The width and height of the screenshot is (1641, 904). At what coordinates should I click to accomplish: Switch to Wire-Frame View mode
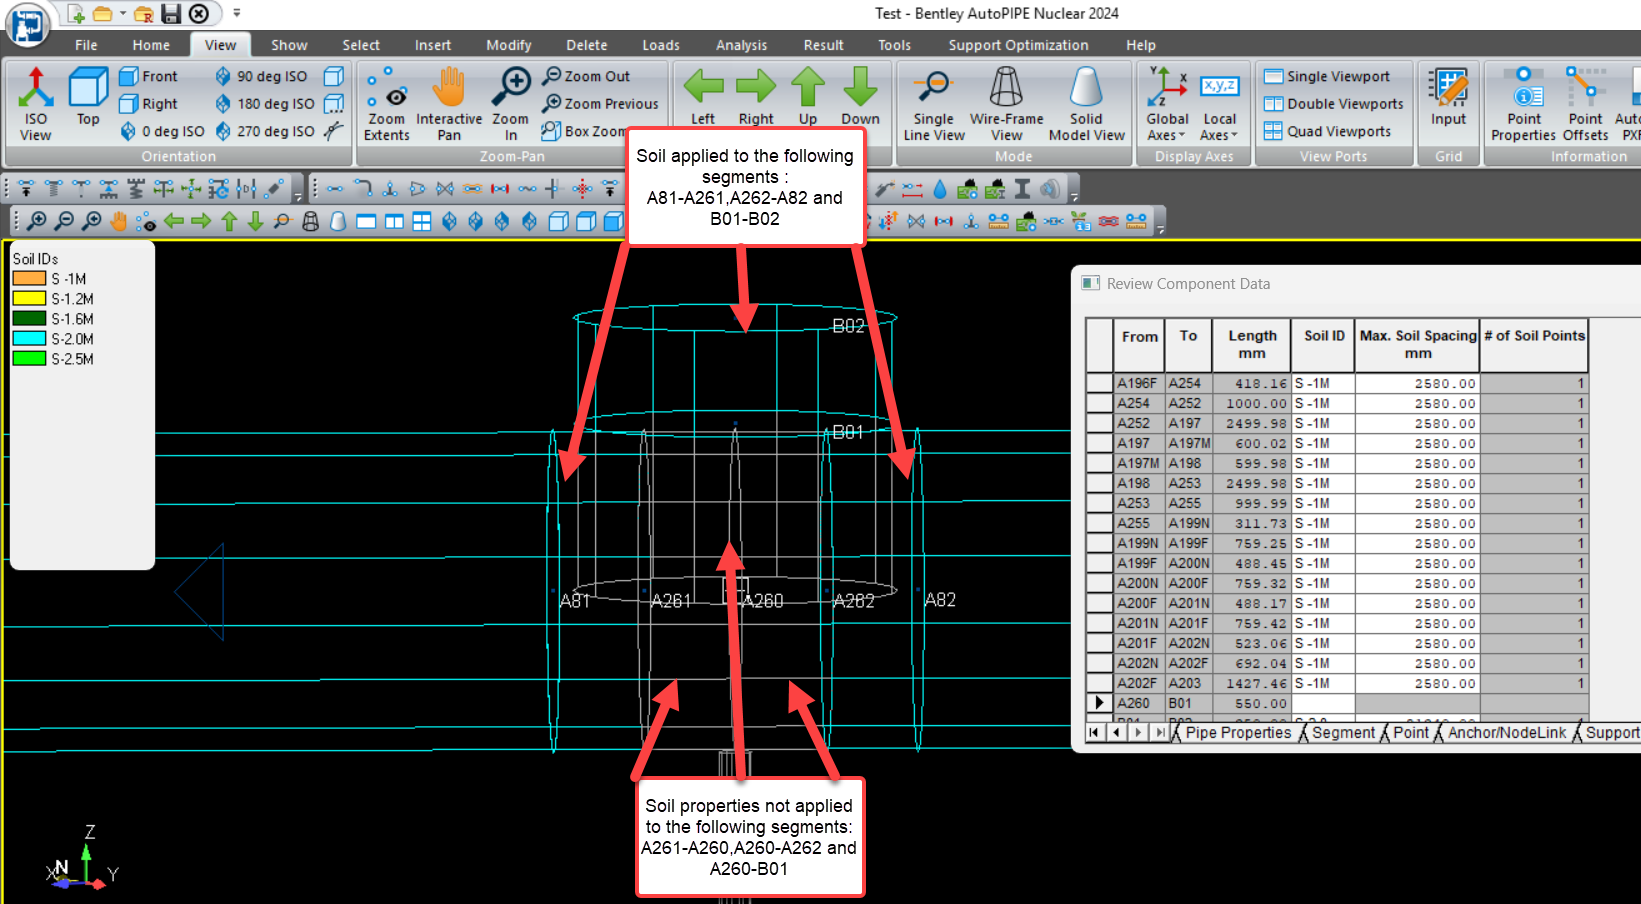click(x=1006, y=103)
